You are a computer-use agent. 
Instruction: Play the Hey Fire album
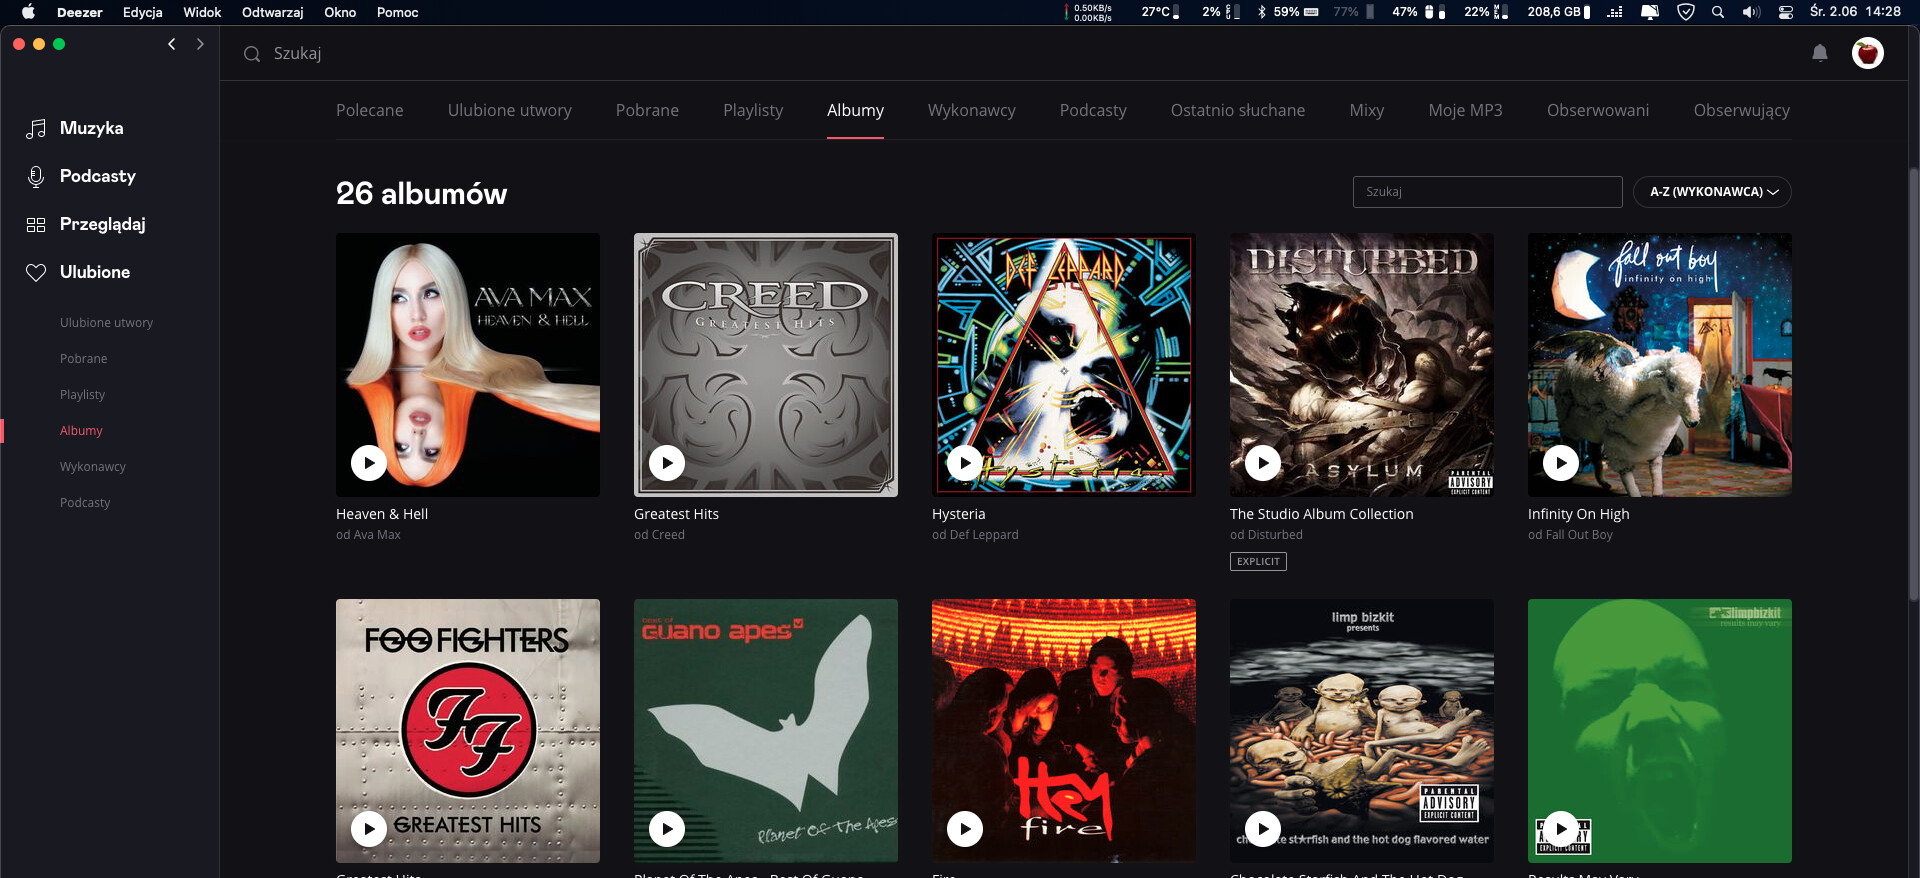click(965, 828)
